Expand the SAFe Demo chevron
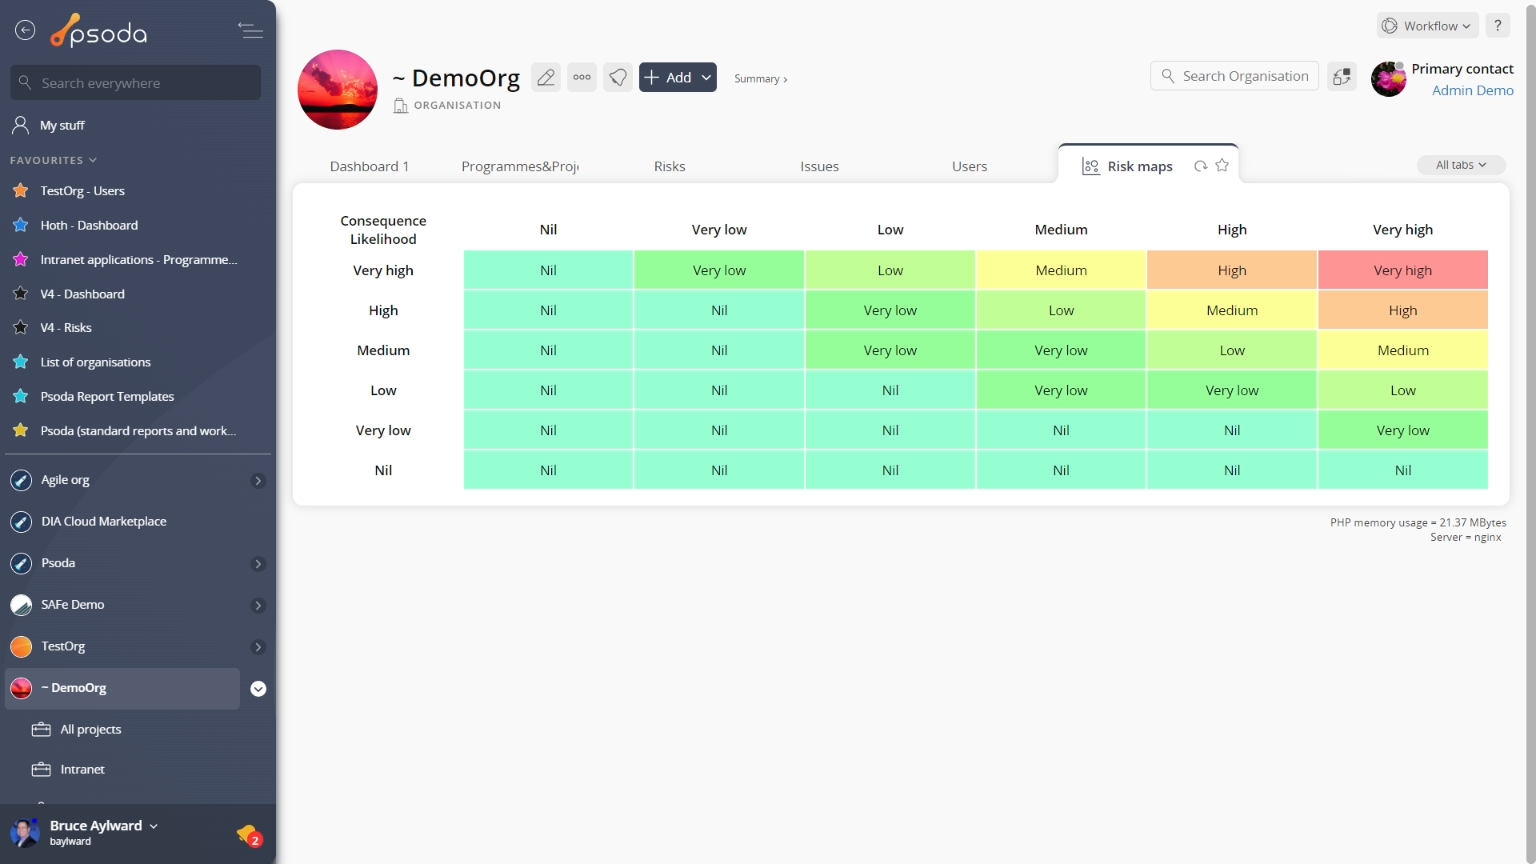 [258, 606]
